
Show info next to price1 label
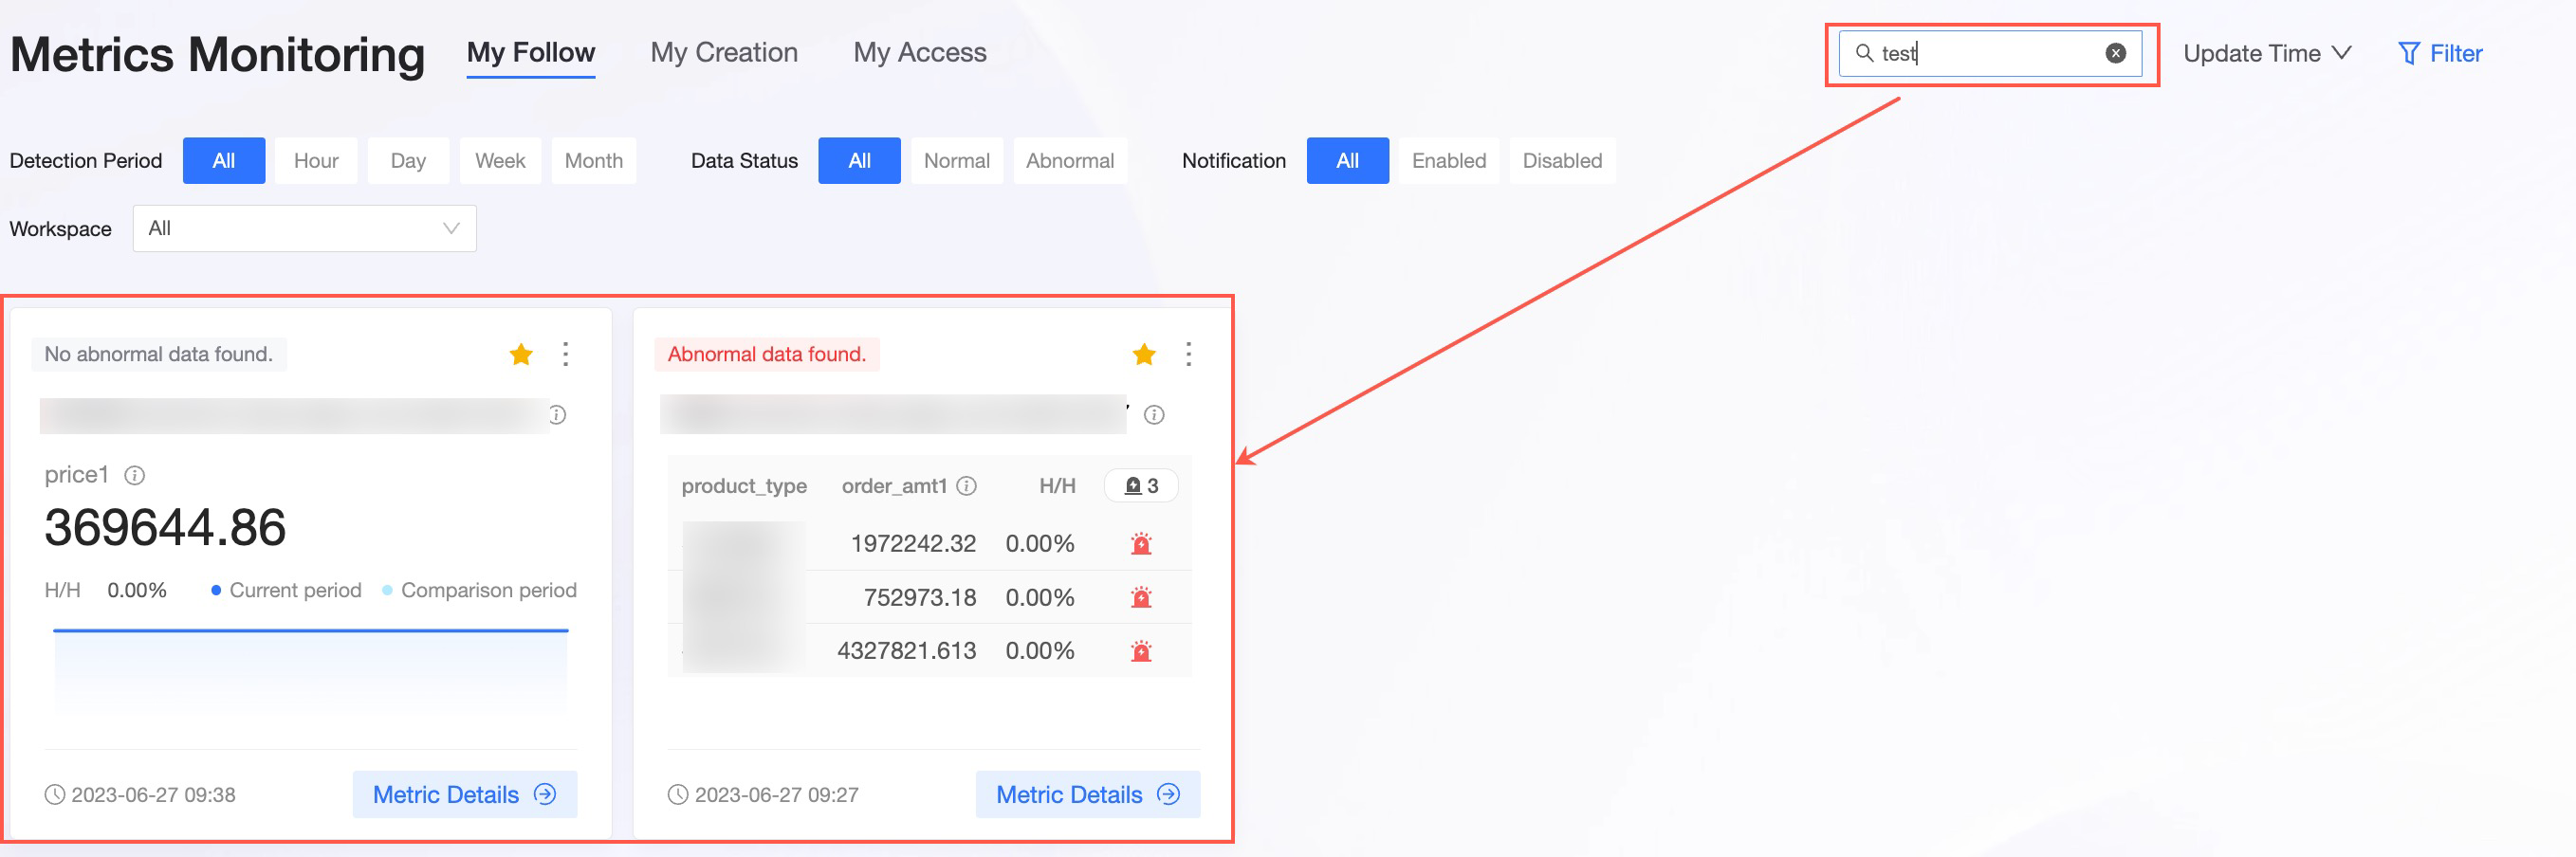click(134, 475)
